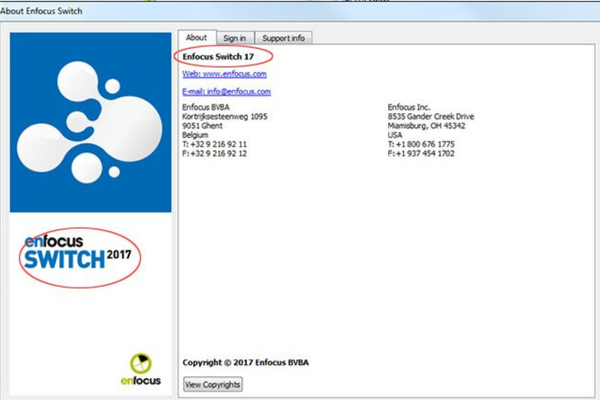Select the text Enfocus Inc.
The height and width of the screenshot is (400, 600).
point(409,107)
